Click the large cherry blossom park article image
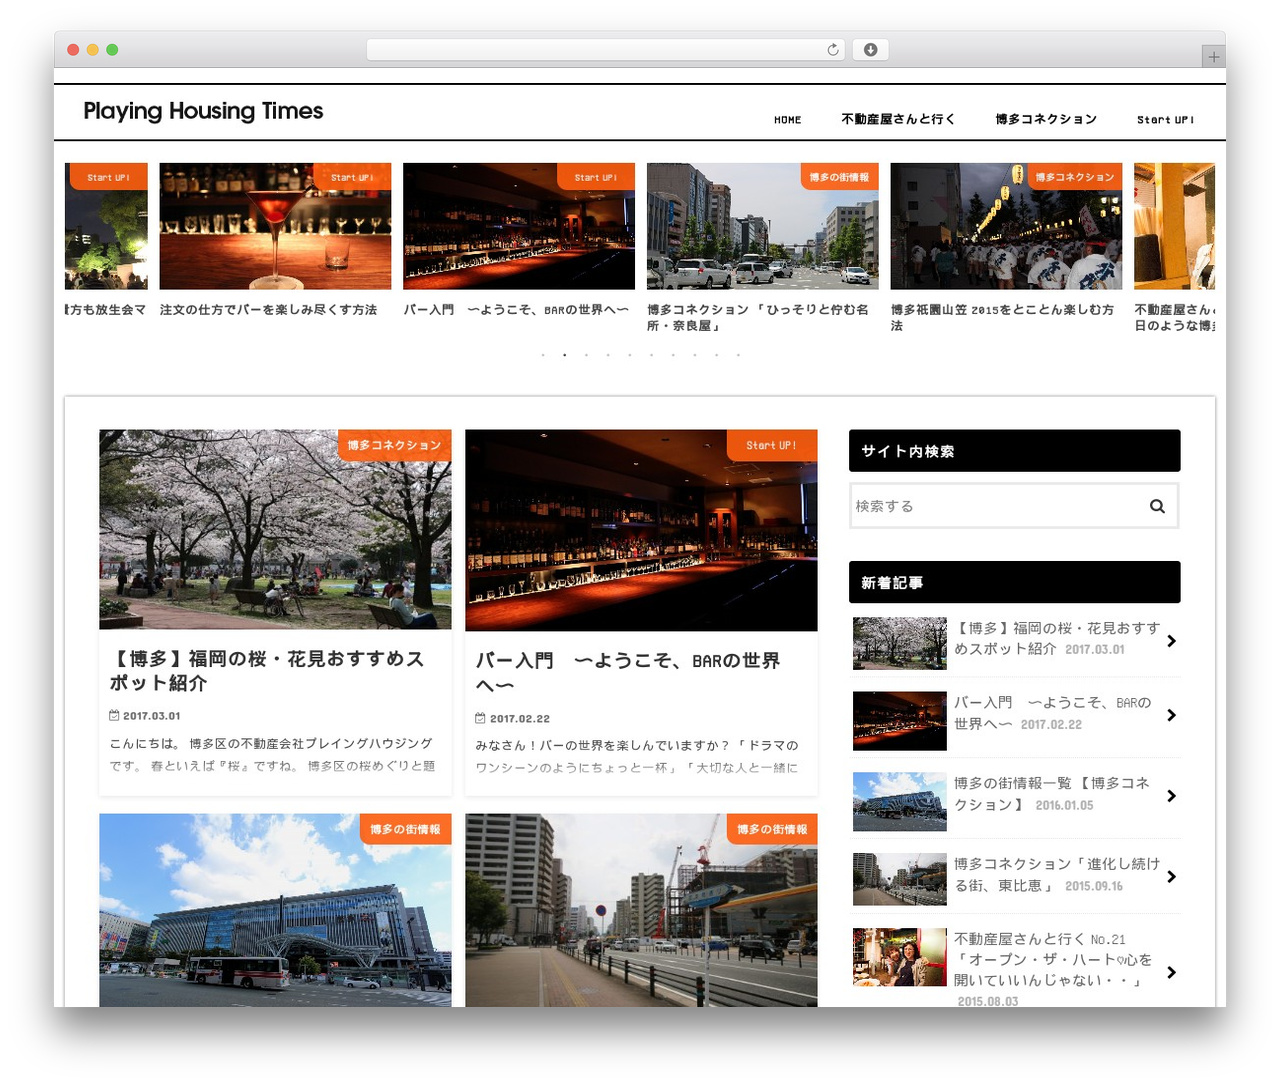Image resolution: width=1280 pixels, height=1084 pixels. pos(275,530)
